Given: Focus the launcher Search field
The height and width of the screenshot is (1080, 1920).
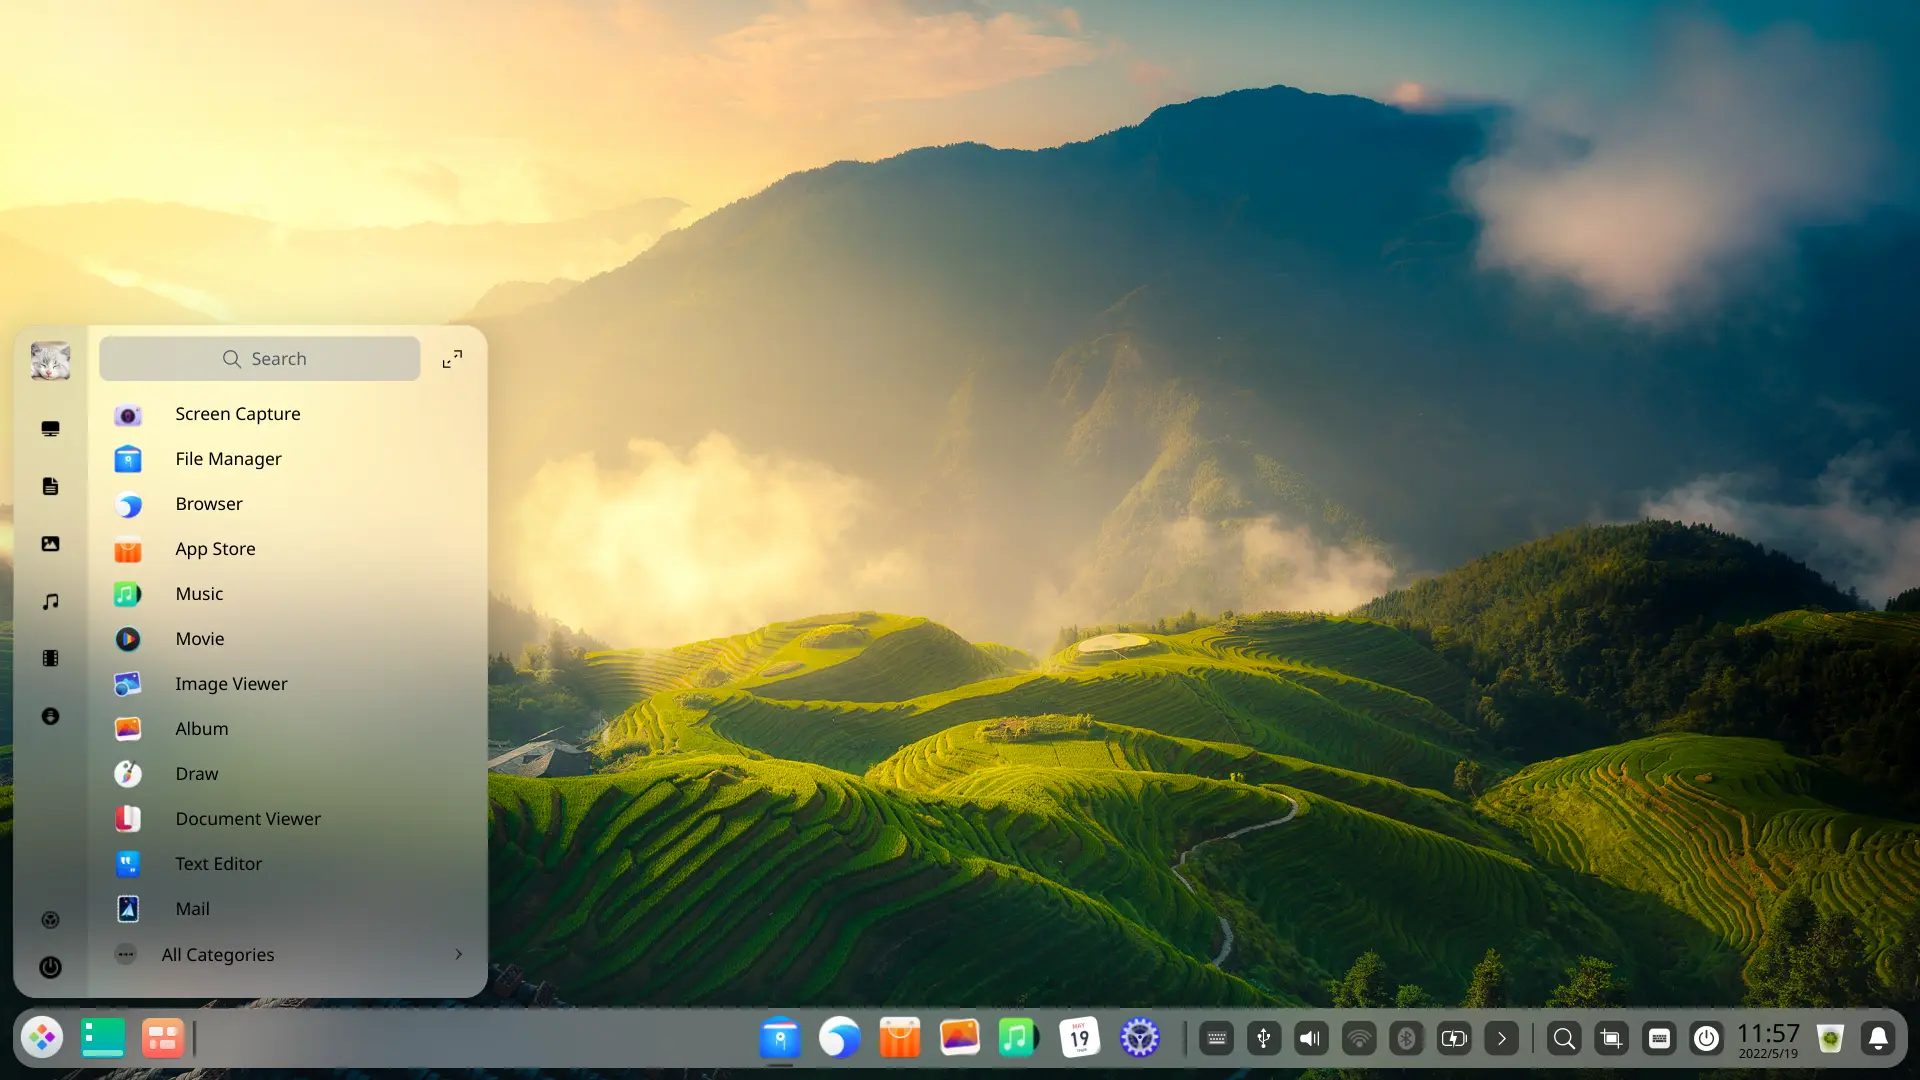Looking at the screenshot, I should click(260, 359).
